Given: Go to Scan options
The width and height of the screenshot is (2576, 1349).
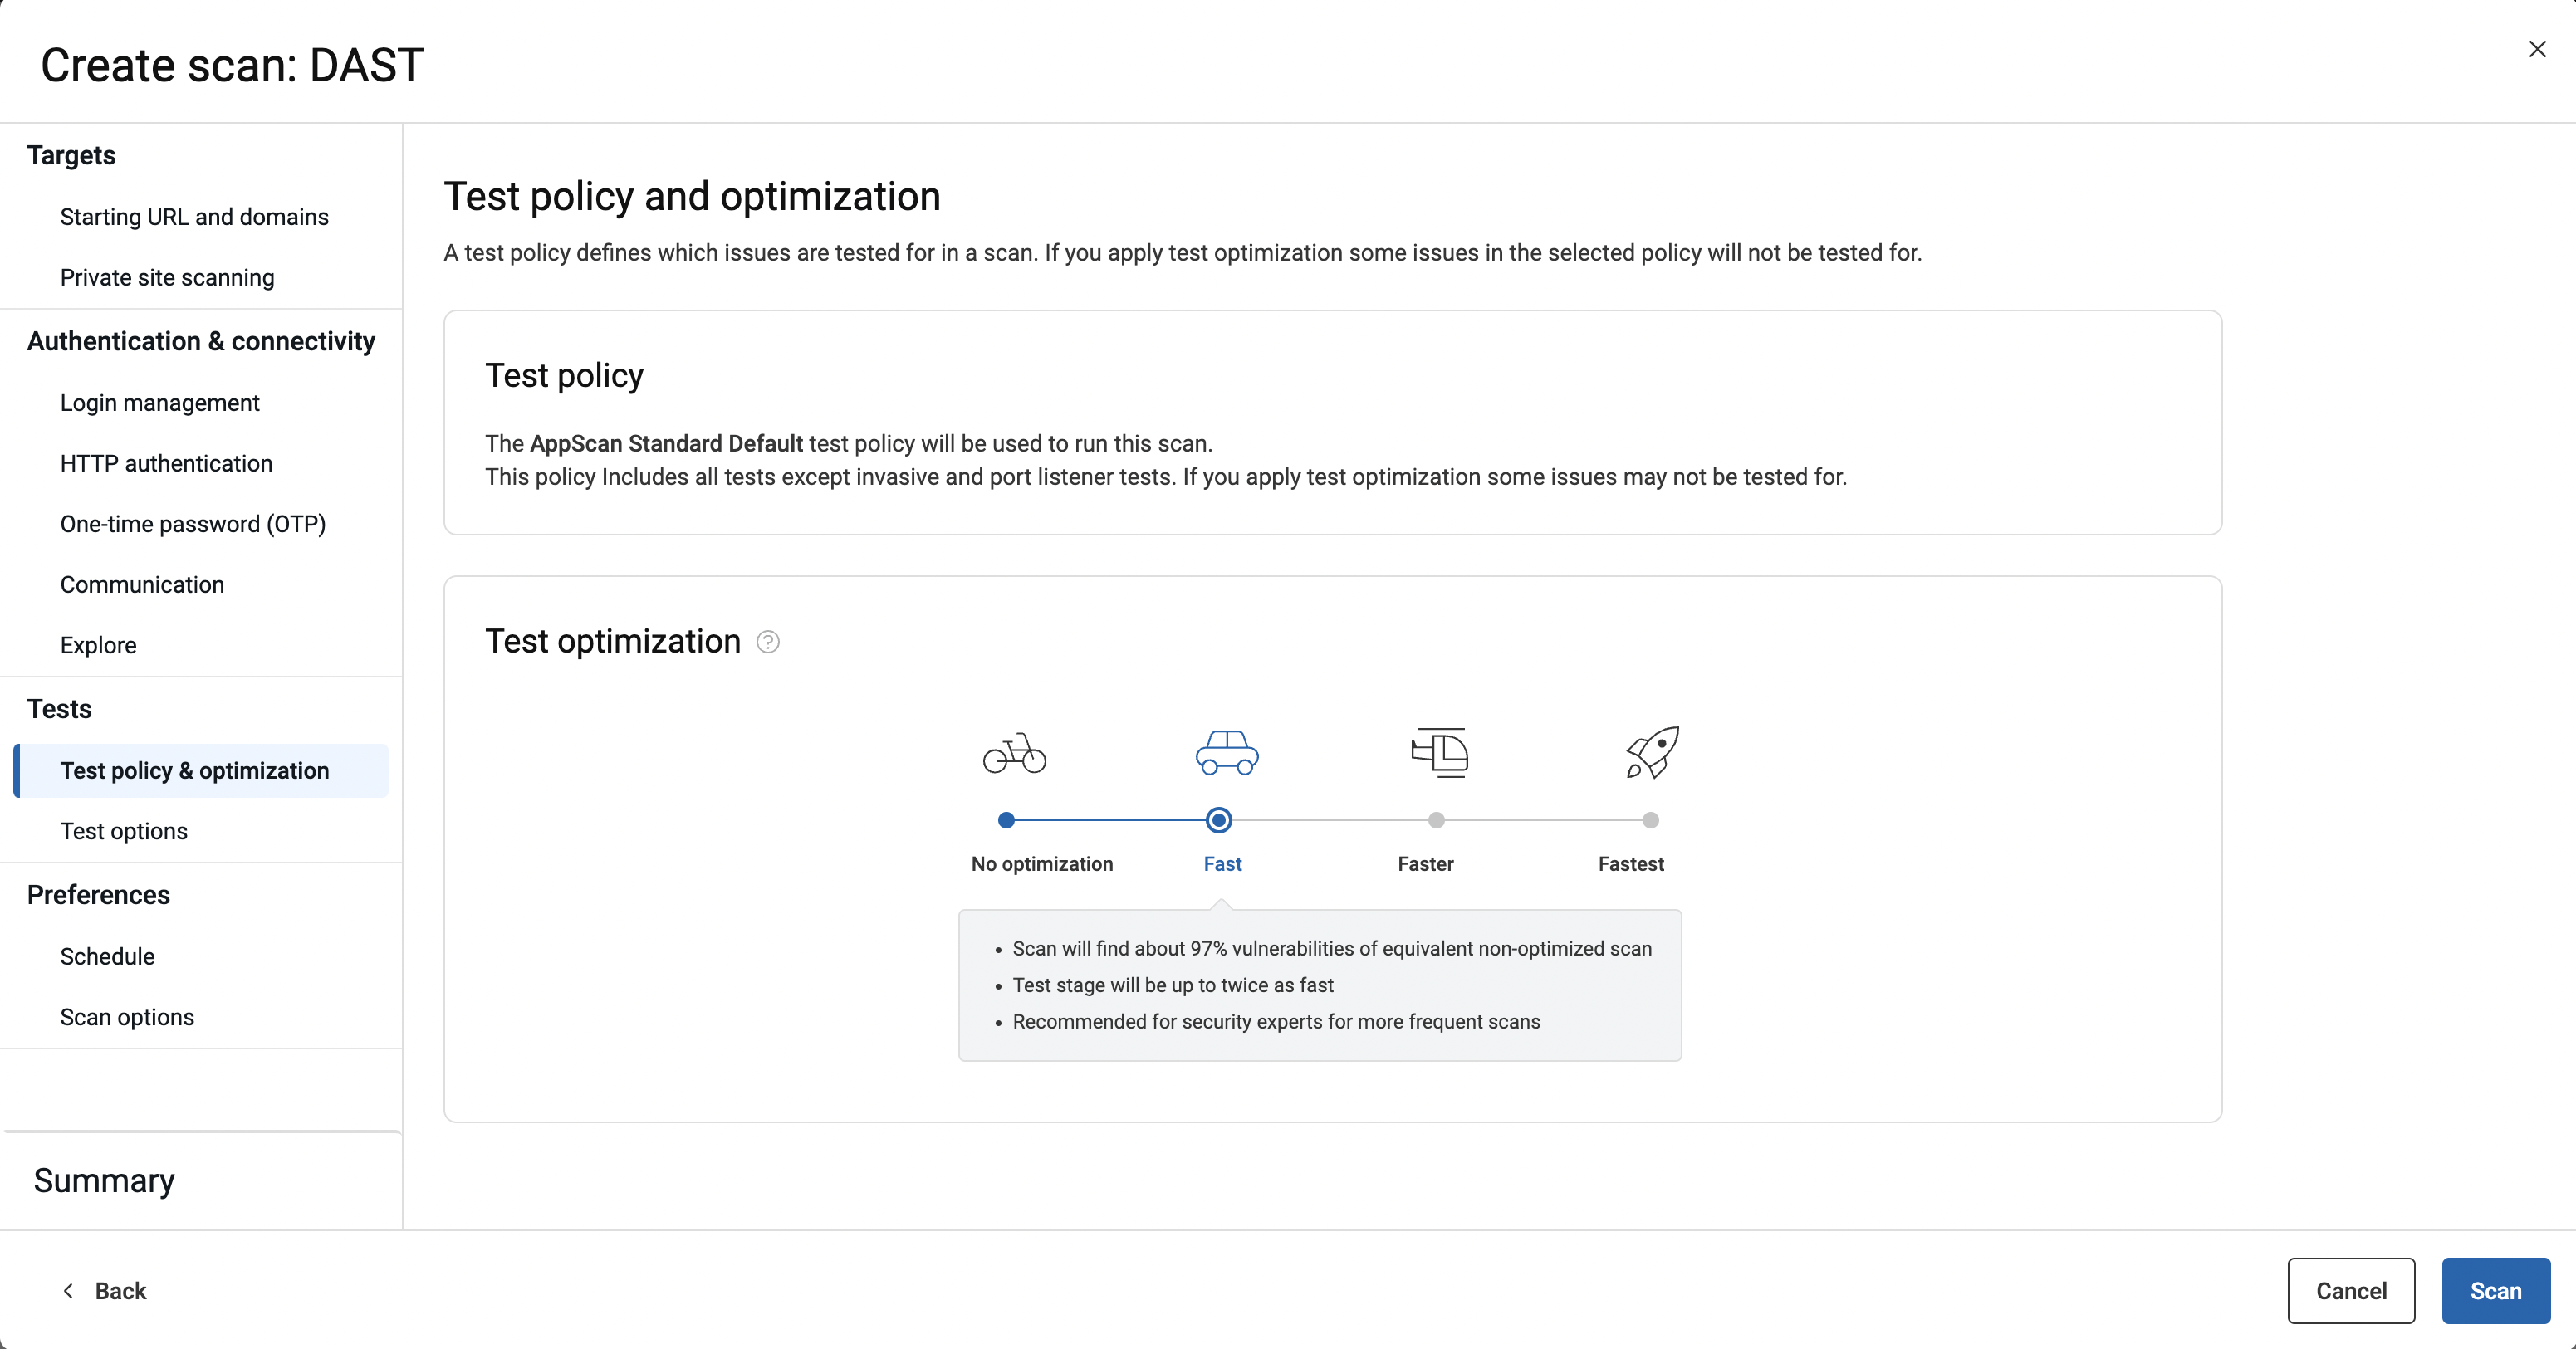Looking at the screenshot, I should (127, 1017).
